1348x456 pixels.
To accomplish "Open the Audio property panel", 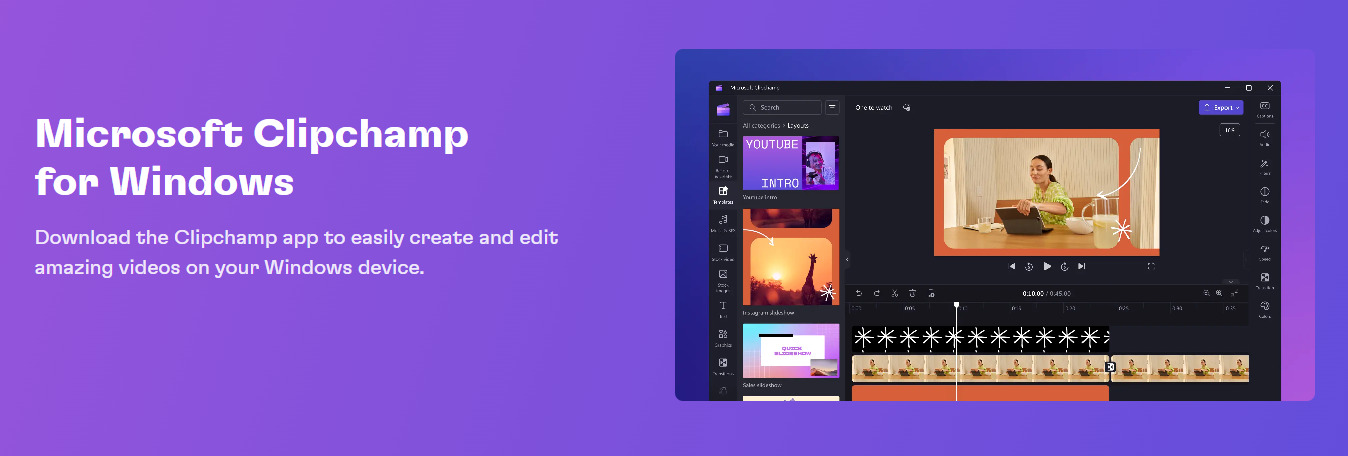I will click(1265, 137).
